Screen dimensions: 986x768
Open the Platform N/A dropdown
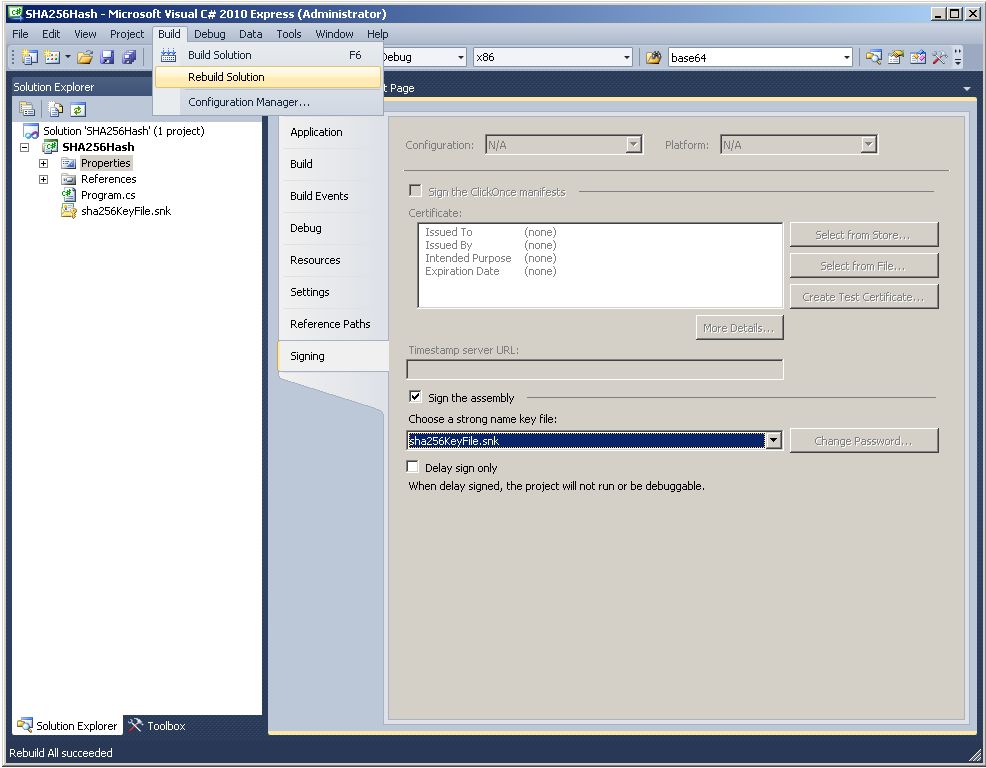868,145
